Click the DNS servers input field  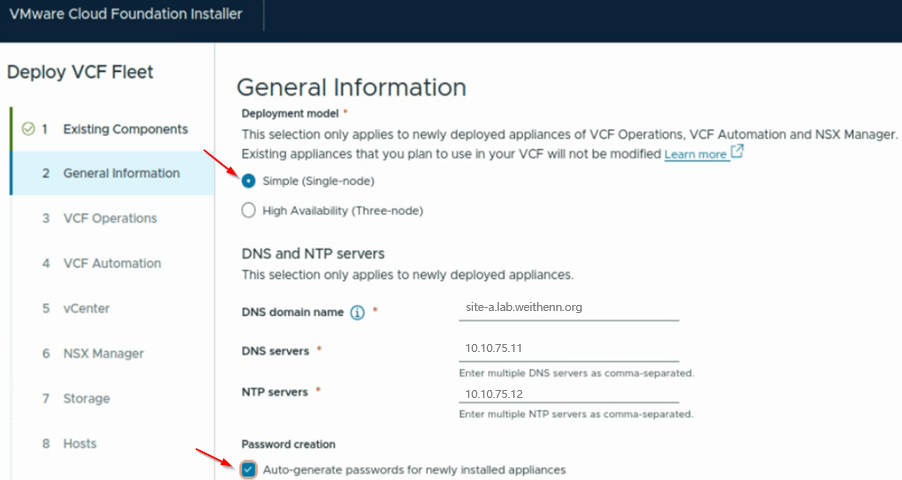click(x=568, y=351)
